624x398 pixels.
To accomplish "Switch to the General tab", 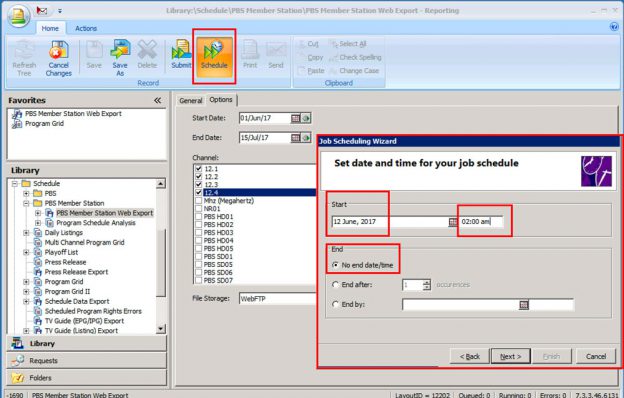I will 191,101.
